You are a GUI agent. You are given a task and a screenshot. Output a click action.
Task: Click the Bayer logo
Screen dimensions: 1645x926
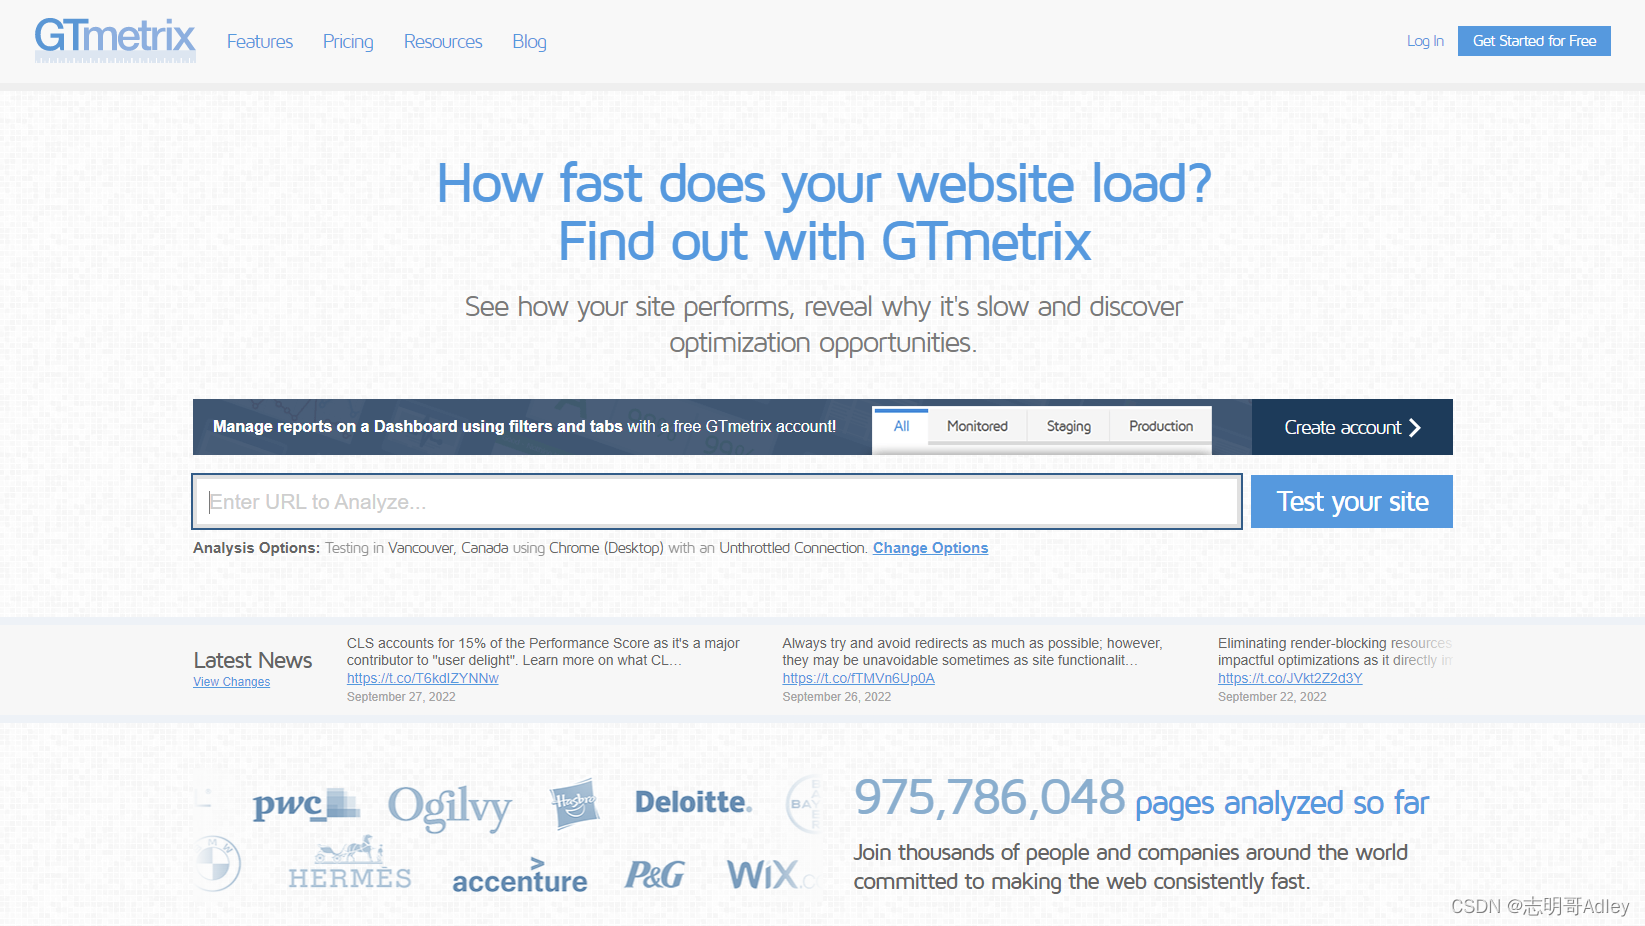[x=803, y=804]
